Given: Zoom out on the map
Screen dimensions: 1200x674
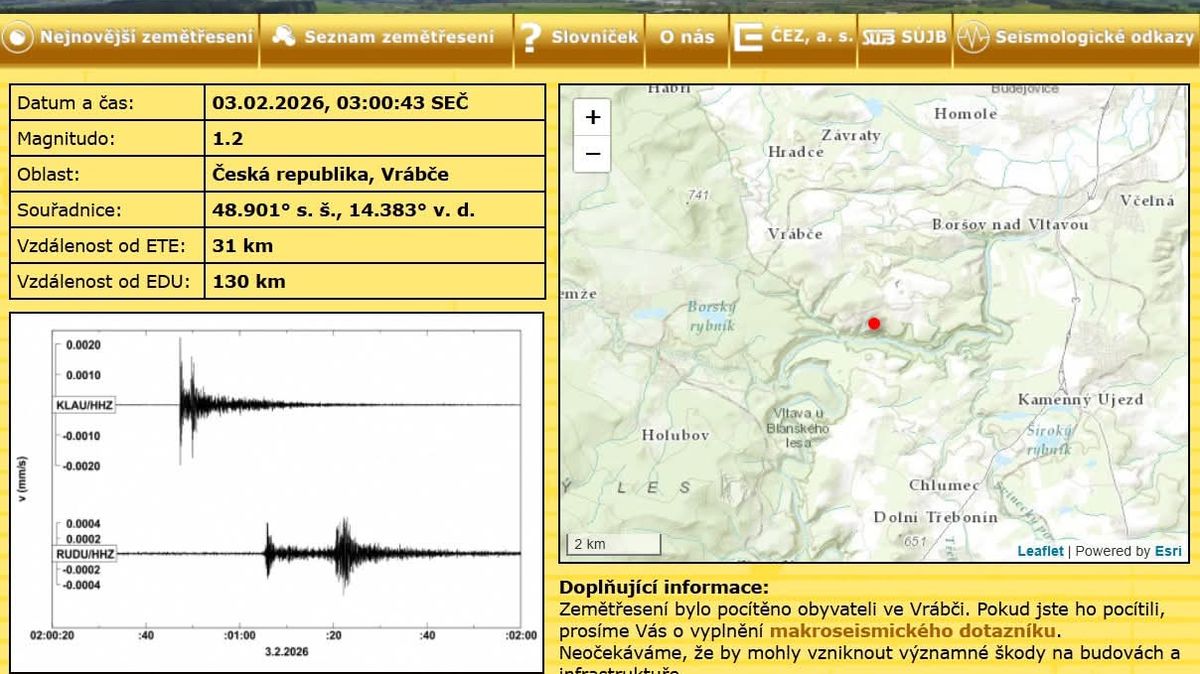Looking at the screenshot, I should [592, 154].
